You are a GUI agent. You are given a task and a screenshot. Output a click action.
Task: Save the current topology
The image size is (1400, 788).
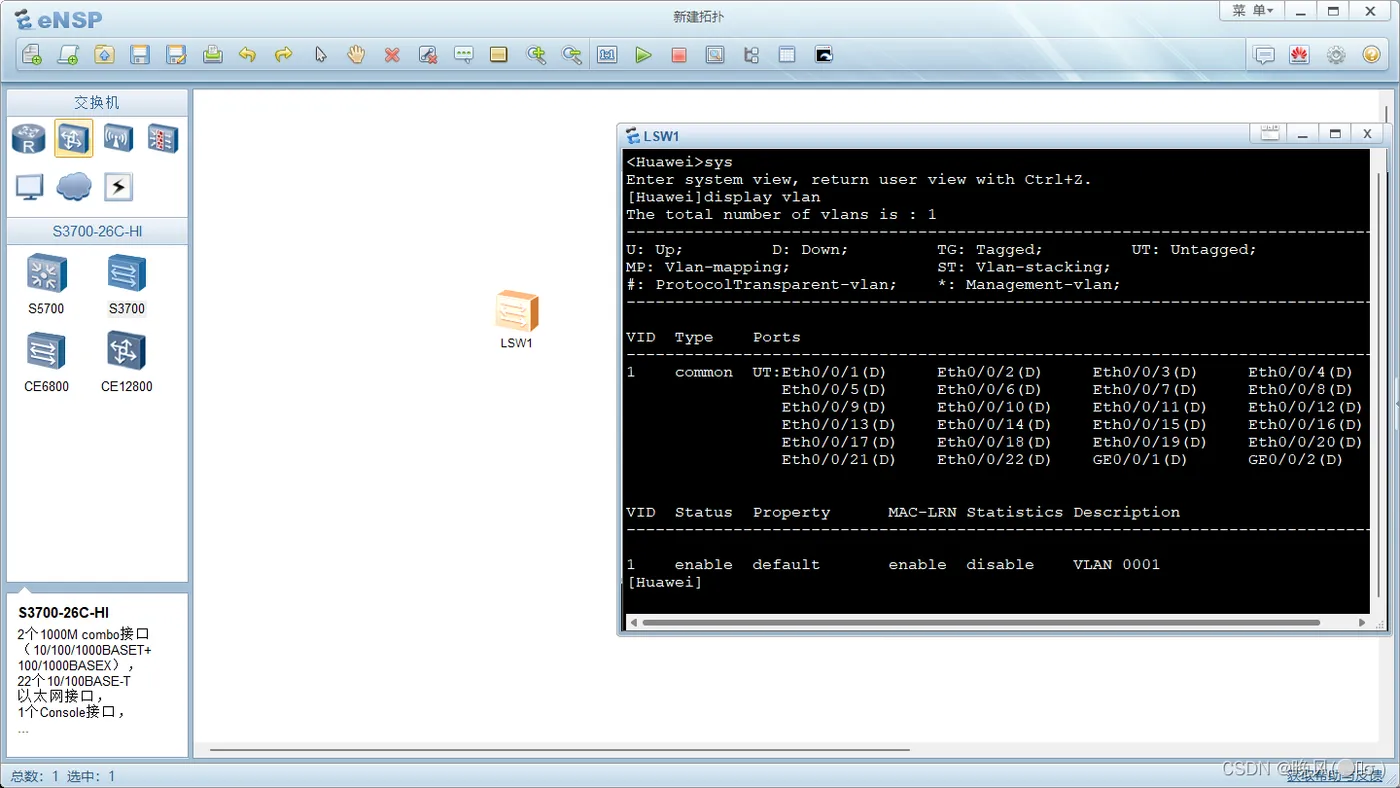click(x=140, y=55)
